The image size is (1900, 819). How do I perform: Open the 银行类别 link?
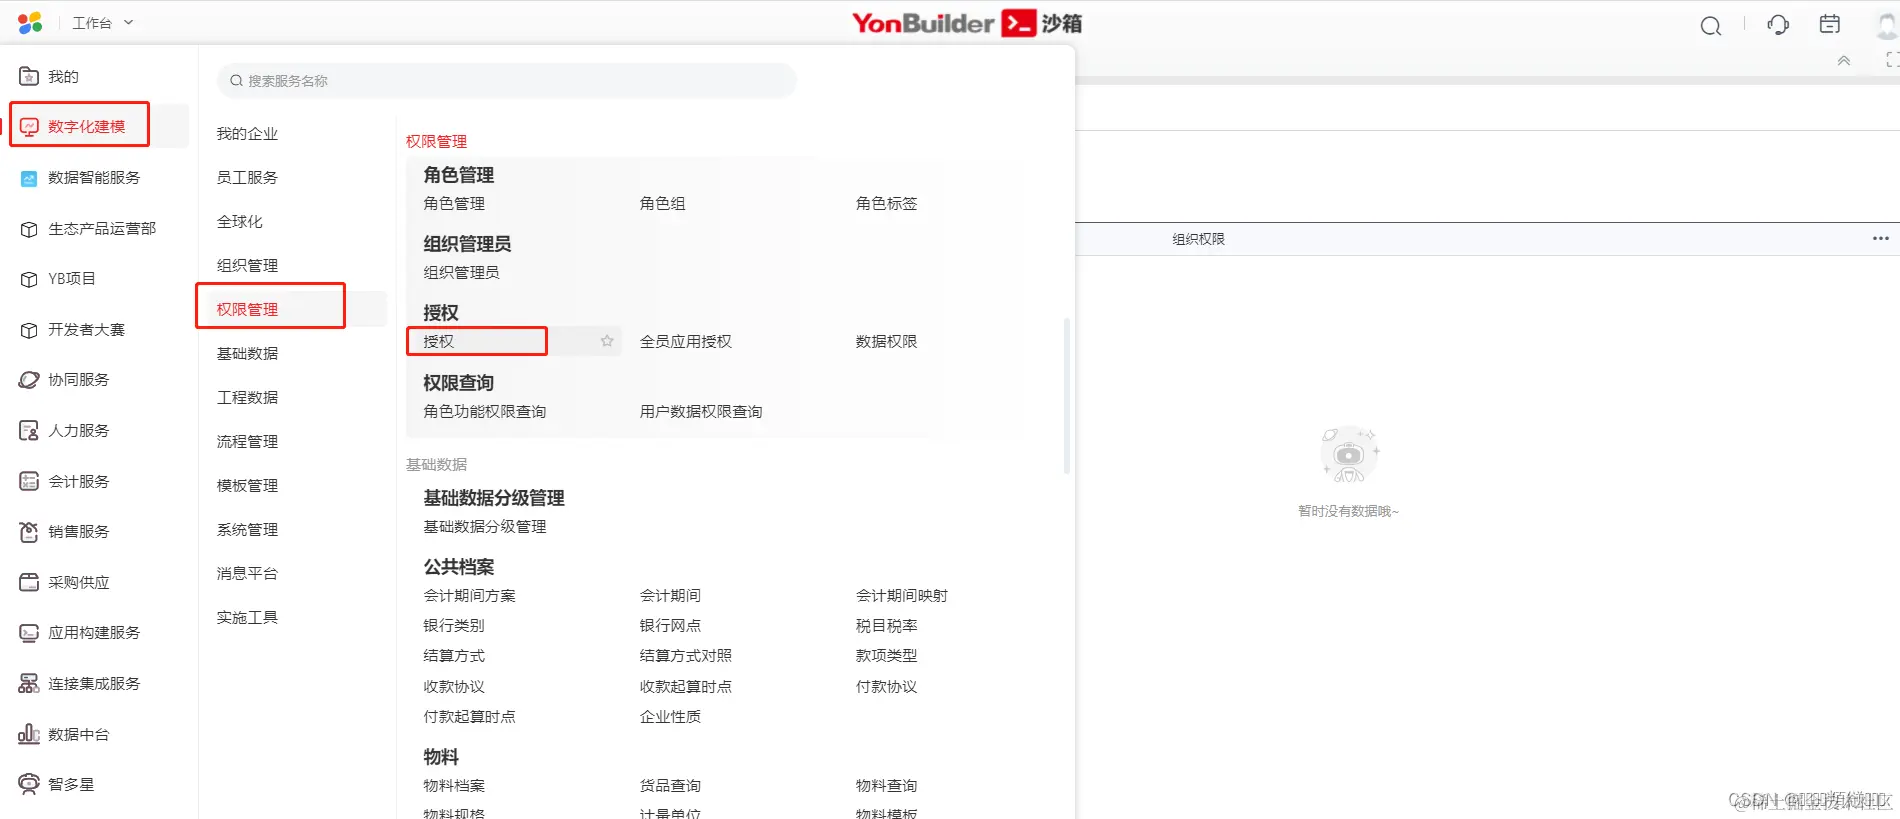[454, 626]
